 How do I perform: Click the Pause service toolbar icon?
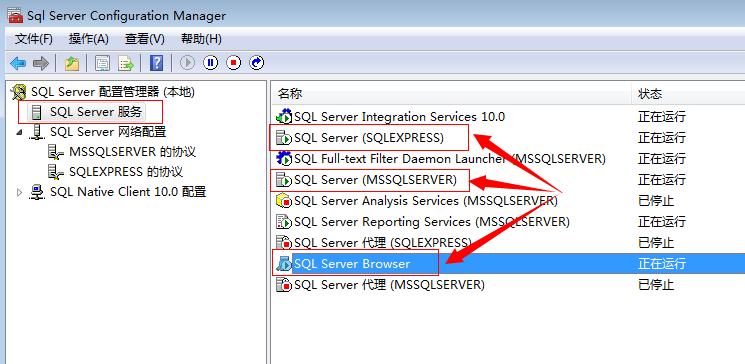tap(210, 63)
